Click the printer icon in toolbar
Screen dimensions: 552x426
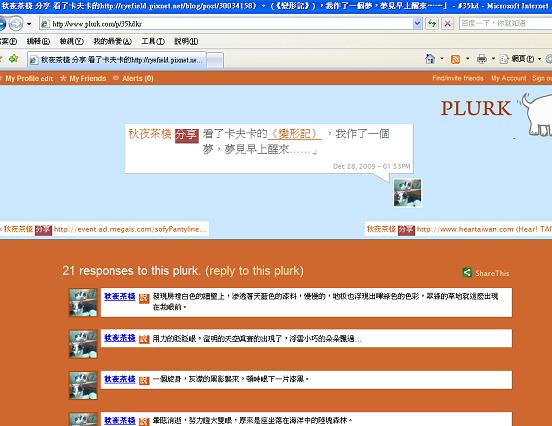pyautogui.click(x=482, y=59)
